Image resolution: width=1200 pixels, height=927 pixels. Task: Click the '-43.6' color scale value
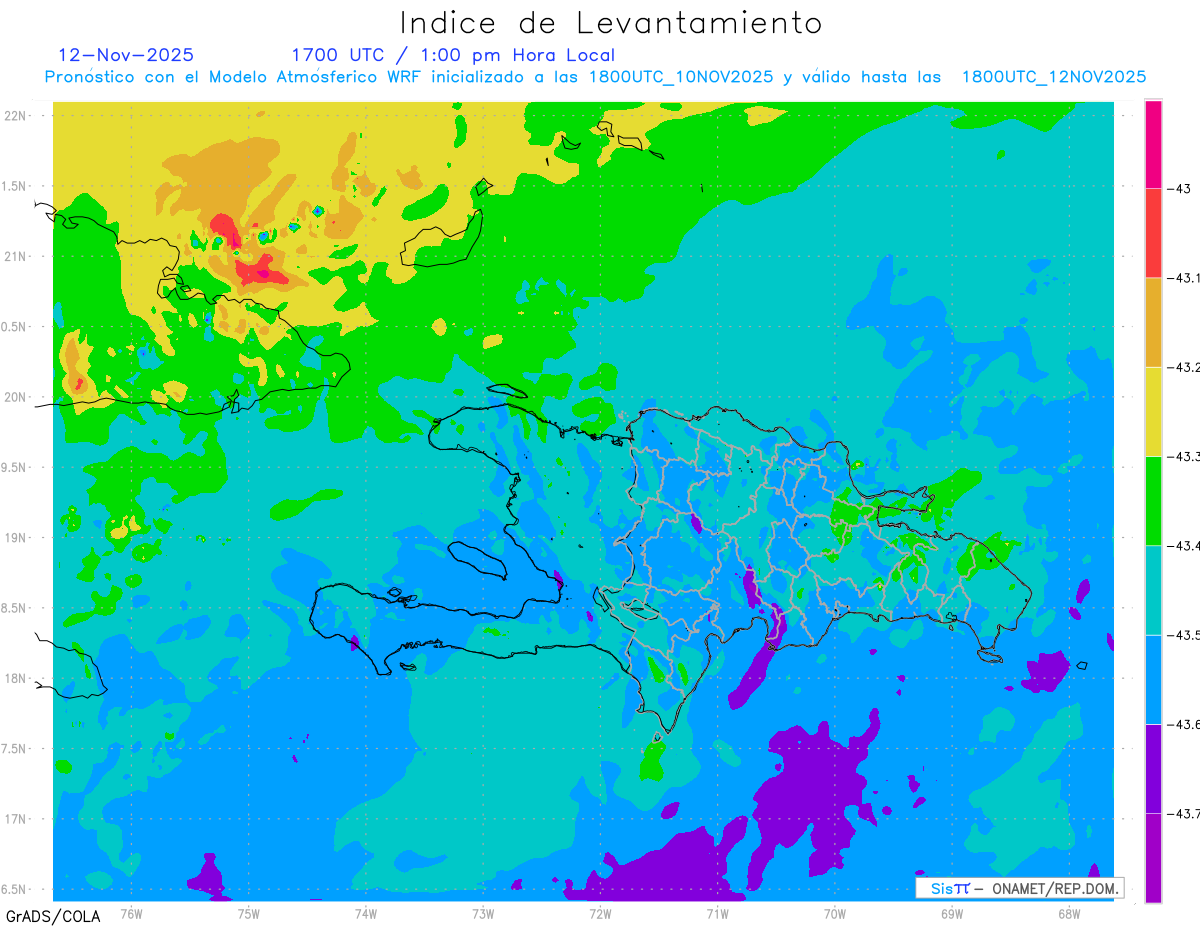click(1185, 724)
